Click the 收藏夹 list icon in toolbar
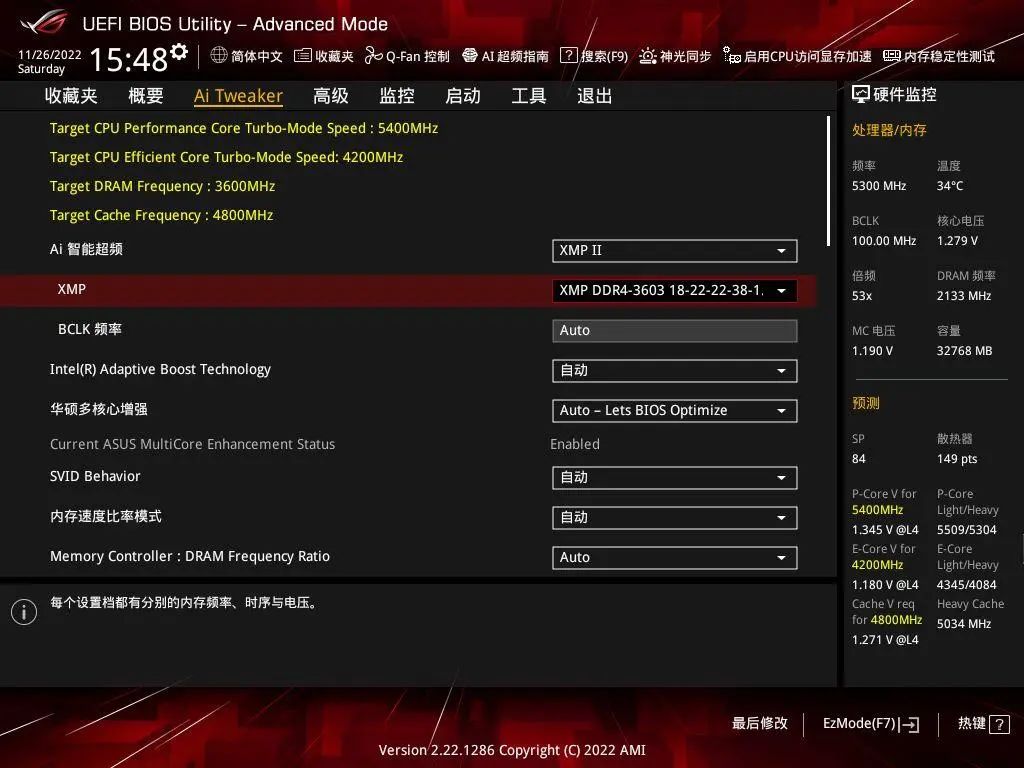 click(x=302, y=56)
